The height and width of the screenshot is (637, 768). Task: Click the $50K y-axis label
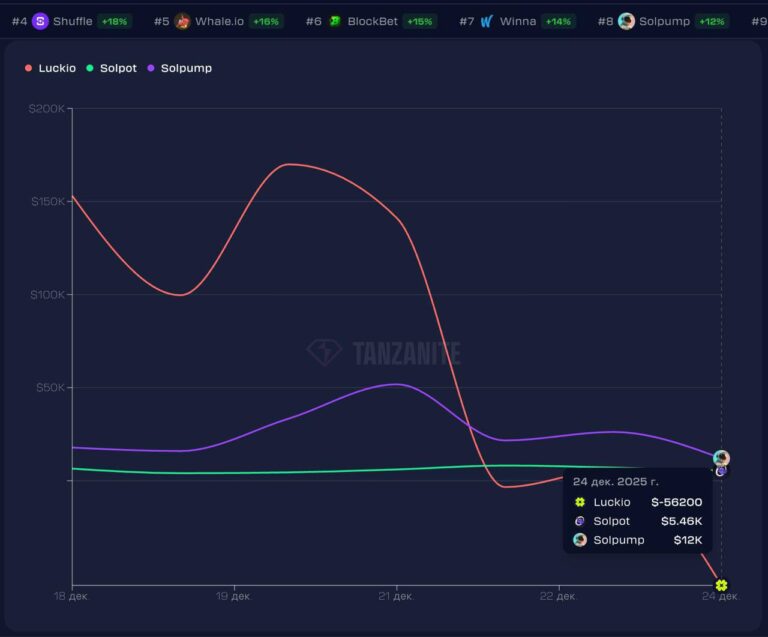click(x=50, y=388)
